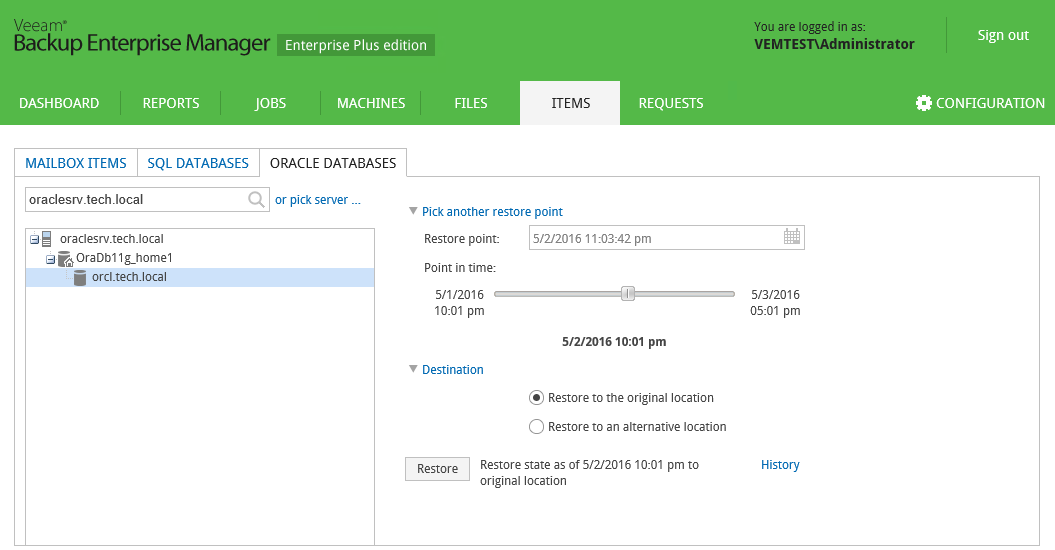Select the Oracle Databases subtab
Image resolution: width=1055 pixels, height=550 pixels.
[333, 163]
